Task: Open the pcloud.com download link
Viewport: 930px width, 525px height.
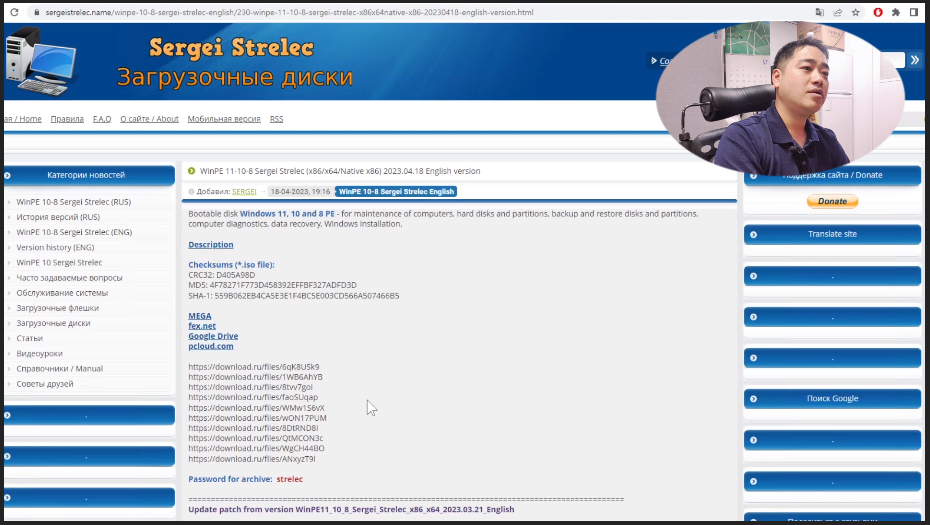Action: coord(211,346)
